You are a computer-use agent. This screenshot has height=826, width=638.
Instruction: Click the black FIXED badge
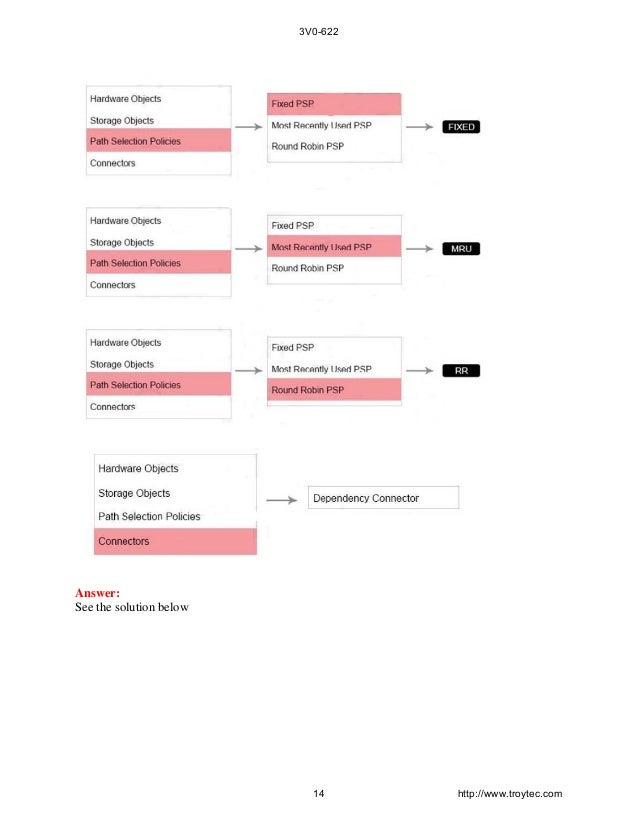pos(460,127)
